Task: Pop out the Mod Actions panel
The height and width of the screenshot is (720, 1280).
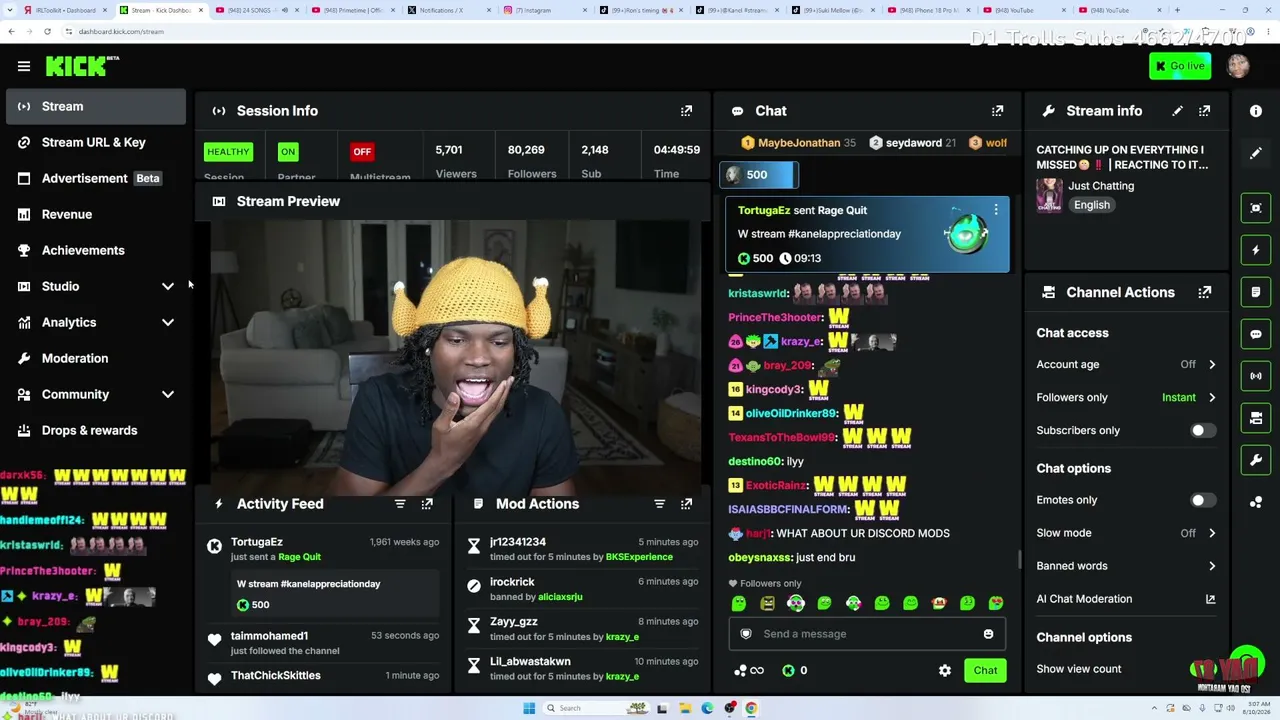Action: coord(686,504)
